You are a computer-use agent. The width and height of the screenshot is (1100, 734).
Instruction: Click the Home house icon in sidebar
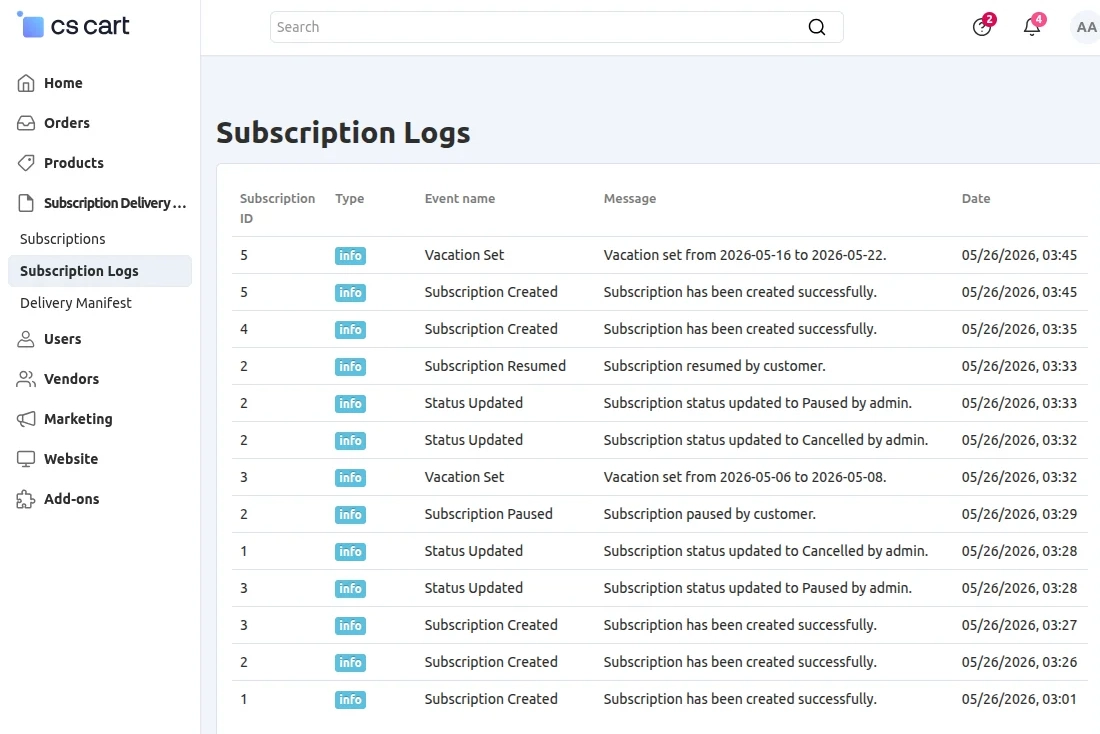(x=26, y=83)
